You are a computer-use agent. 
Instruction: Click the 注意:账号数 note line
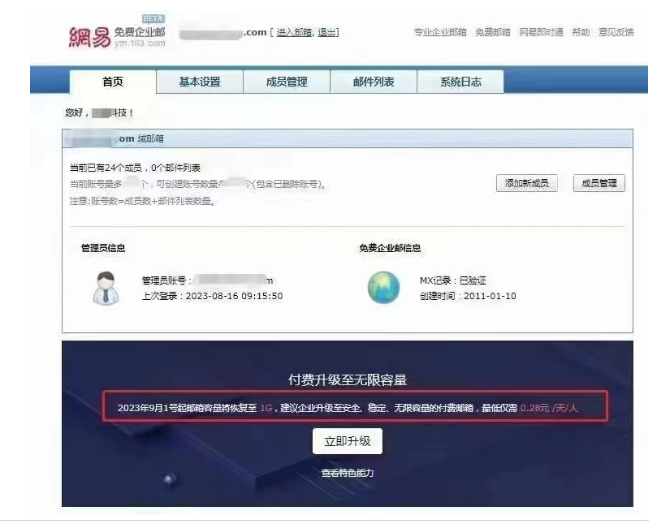point(142,201)
